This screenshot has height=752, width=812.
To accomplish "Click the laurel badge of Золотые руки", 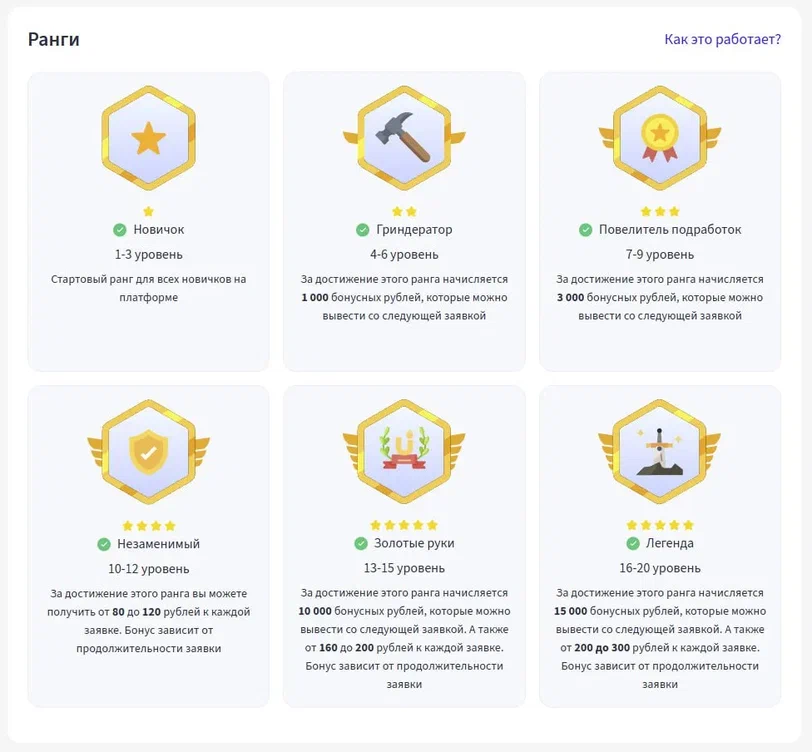I will point(404,452).
